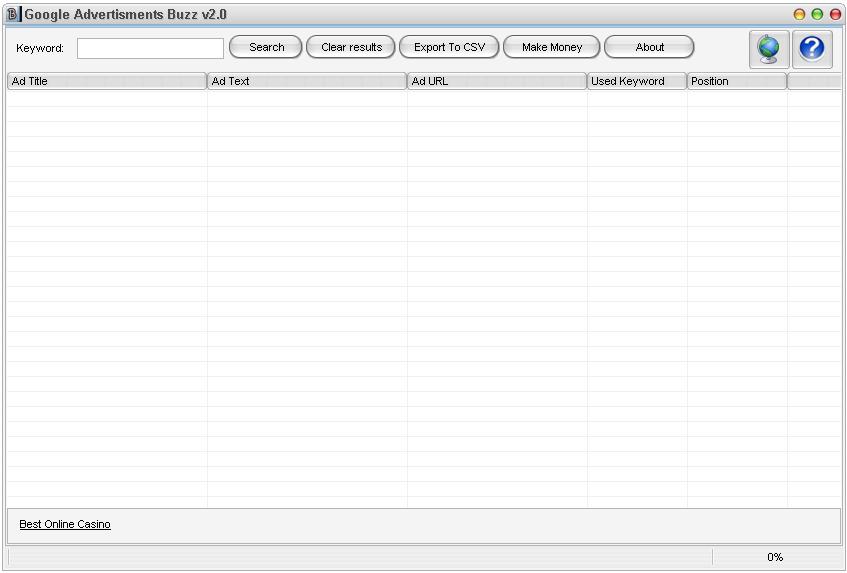Focus the Keyword input field
The width and height of the screenshot is (847, 573).
150,48
